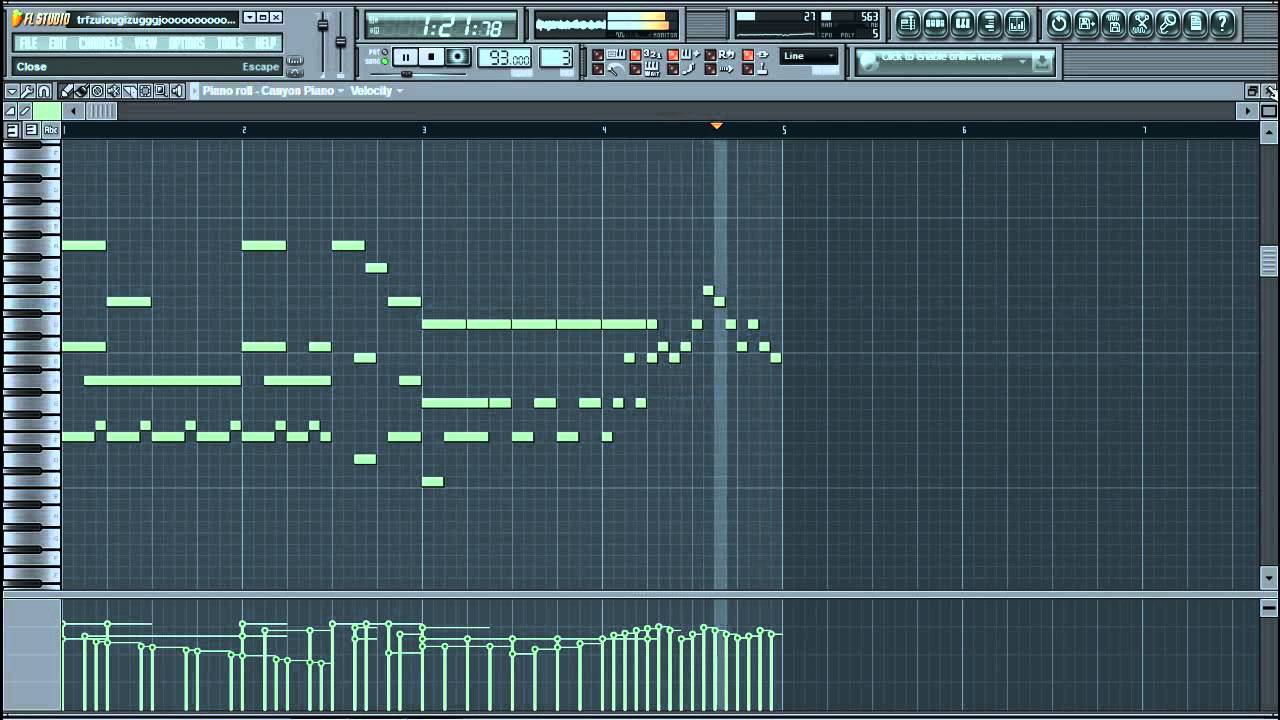Toggle typing keyboard to piano switch
This screenshot has height=720, width=1280.
(x=597, y=55)
